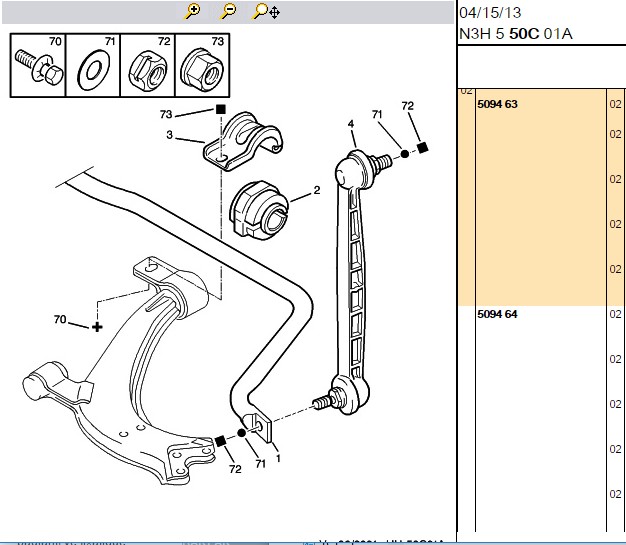Click callout label 4 for the drop link

351,124
